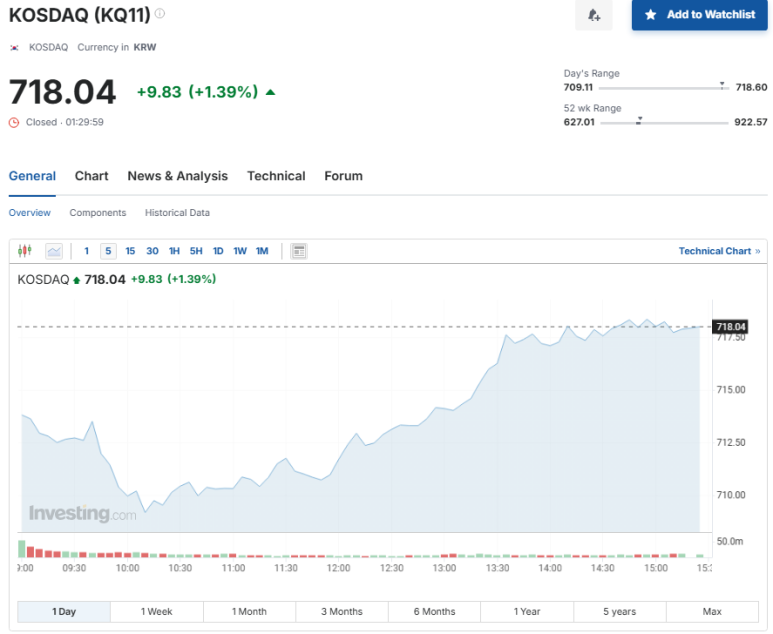
Task: Select the 1 Week range button
Action: (x=157, y=612)
